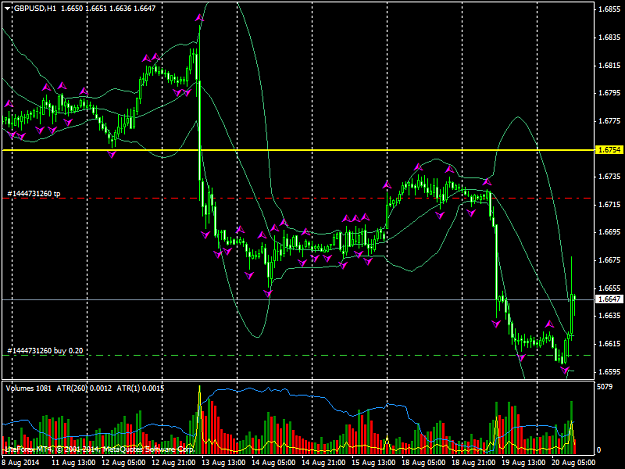Click the 0 value on volume scale

tap(599, 450)
